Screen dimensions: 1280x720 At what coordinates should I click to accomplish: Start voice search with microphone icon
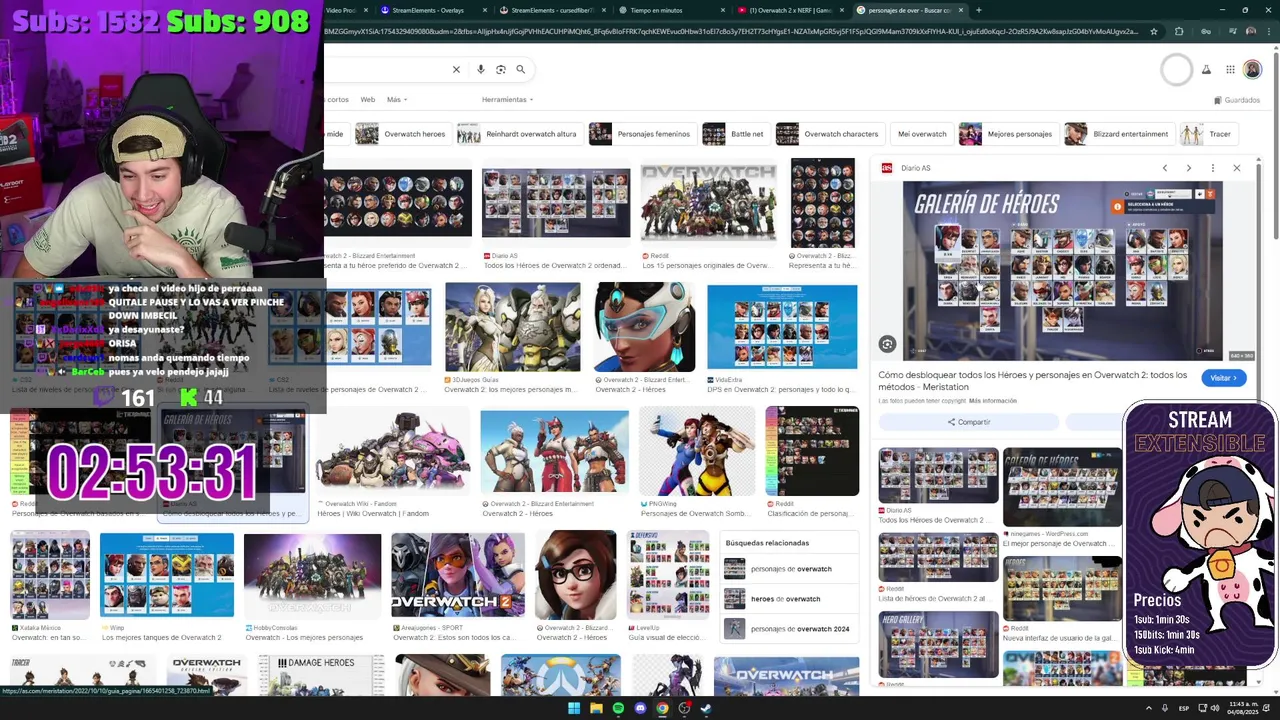point(481,69)
